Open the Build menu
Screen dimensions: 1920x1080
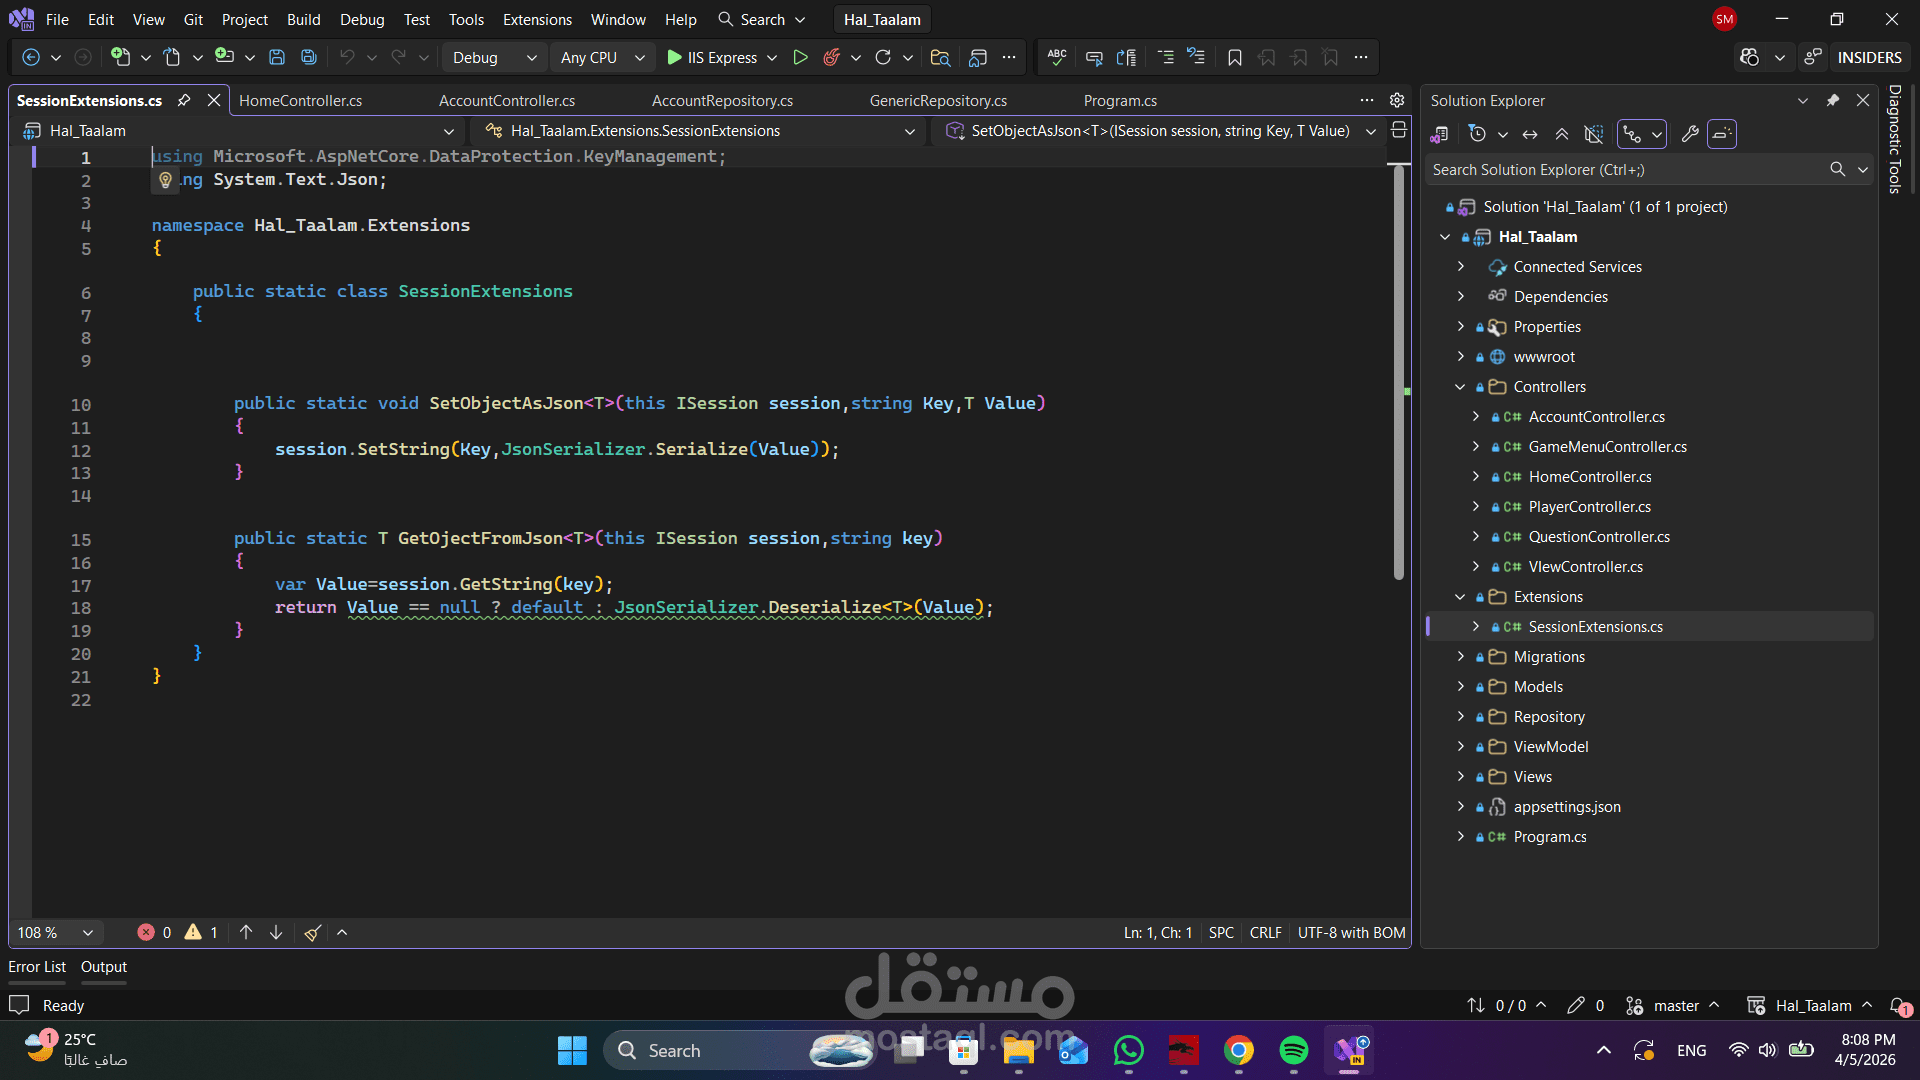point(303,19)
